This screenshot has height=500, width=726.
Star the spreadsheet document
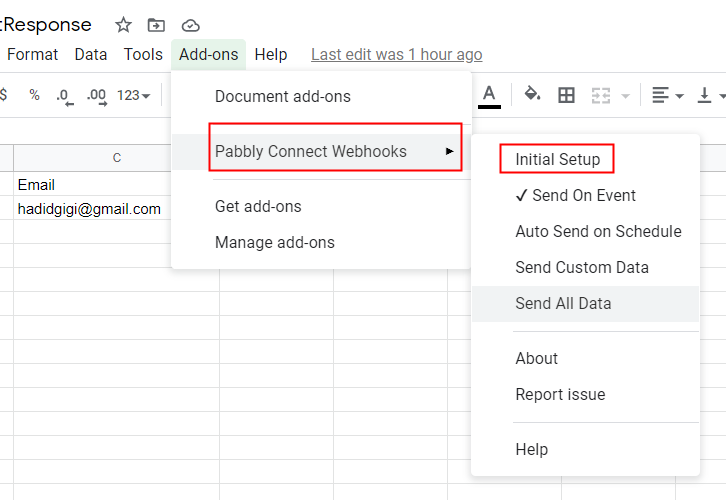pos(123,25)
